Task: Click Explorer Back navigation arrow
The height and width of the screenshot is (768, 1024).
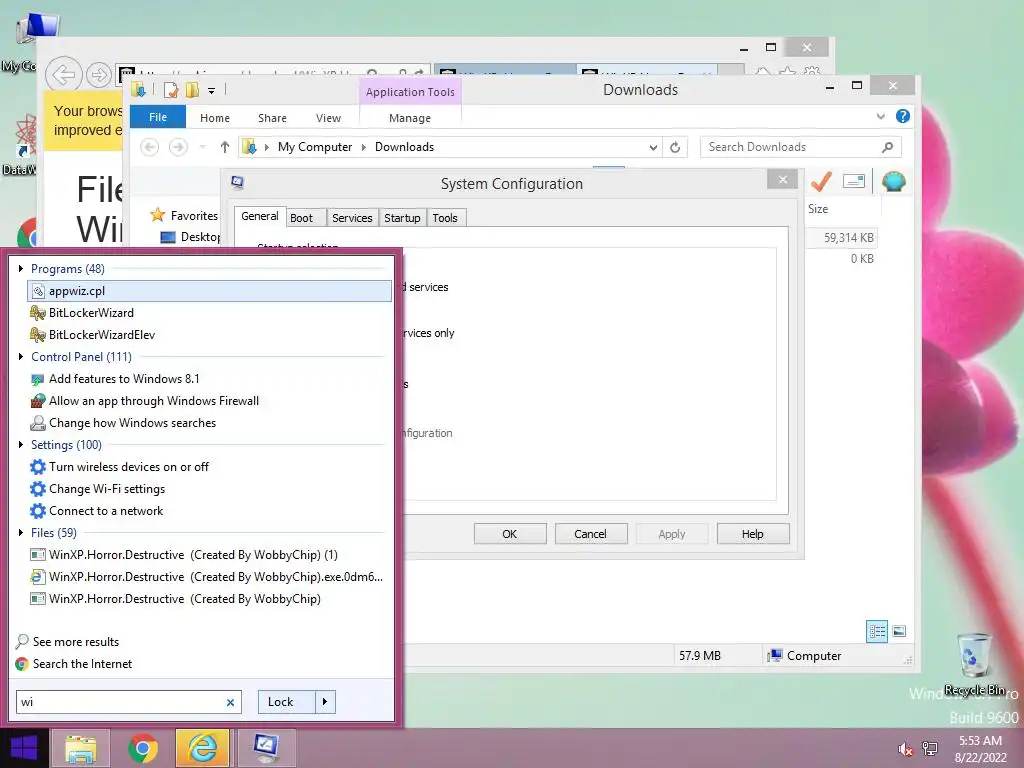Action: click(x=150, y=148)
